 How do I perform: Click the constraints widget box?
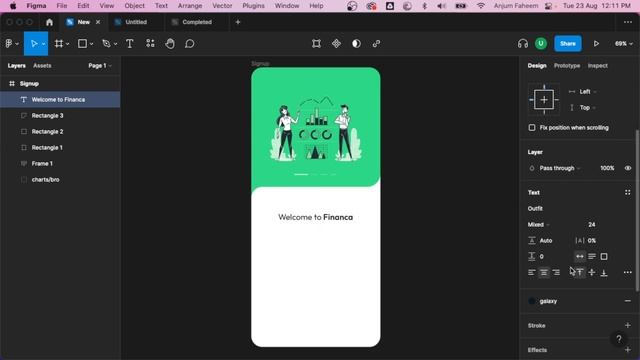(x=544, y=100)
